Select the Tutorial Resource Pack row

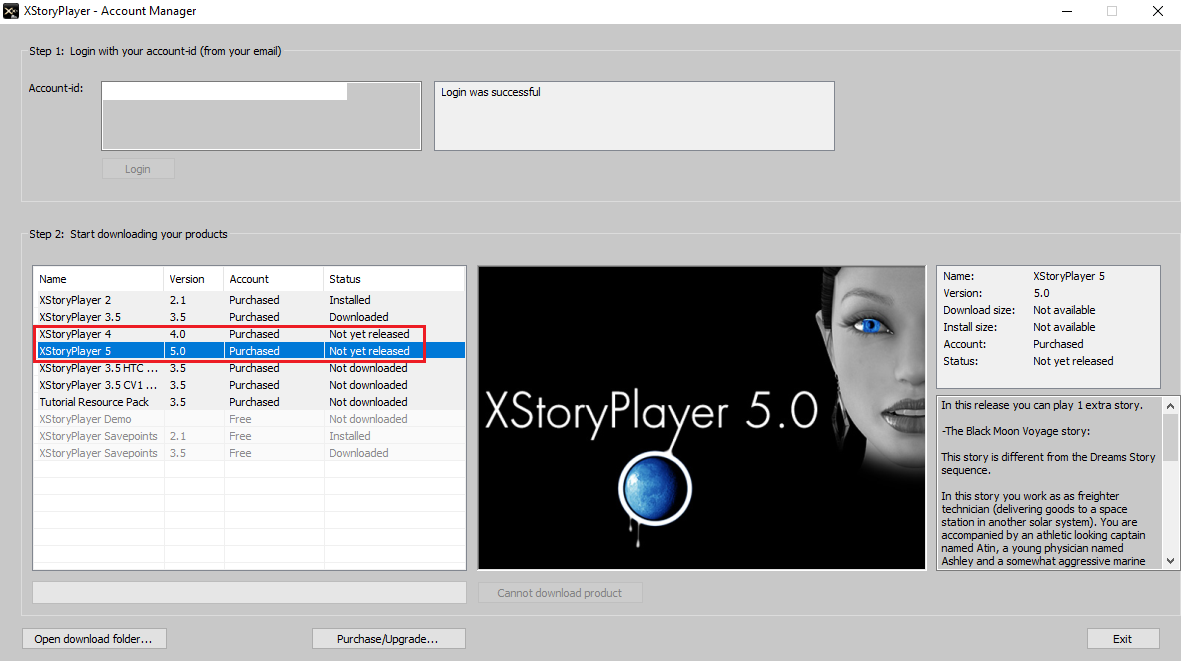[249, 402]
